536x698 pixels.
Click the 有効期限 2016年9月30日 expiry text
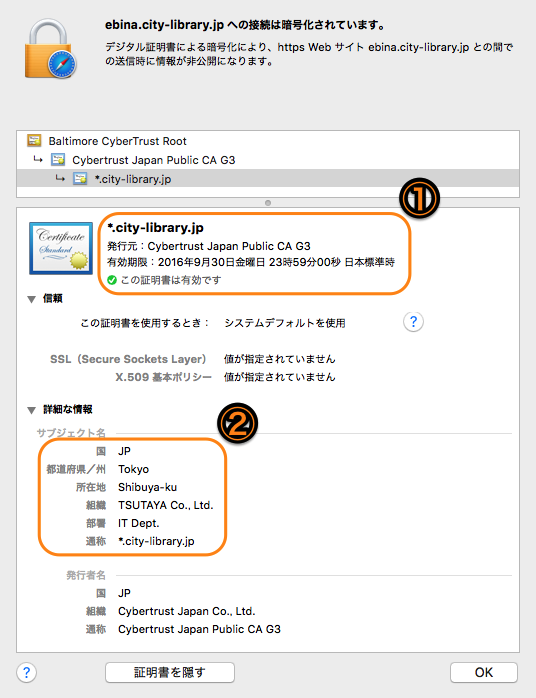click(x=251, y=262)
